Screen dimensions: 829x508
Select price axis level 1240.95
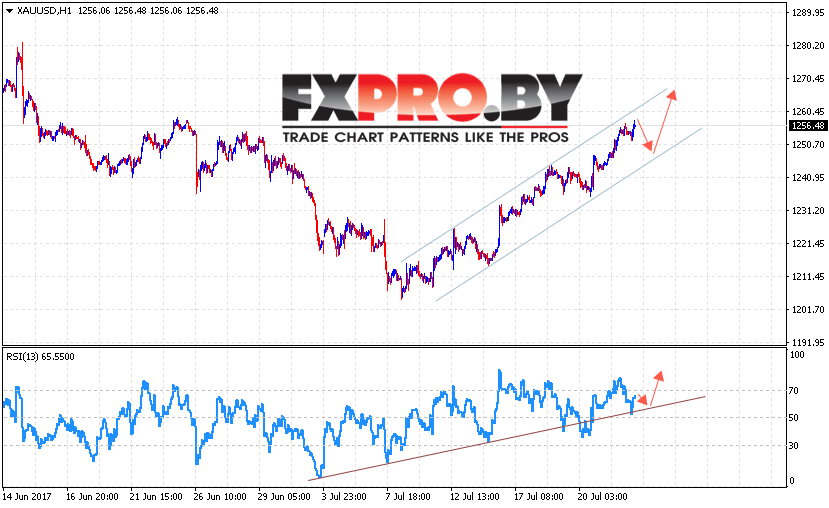click(x=808, y=178)
